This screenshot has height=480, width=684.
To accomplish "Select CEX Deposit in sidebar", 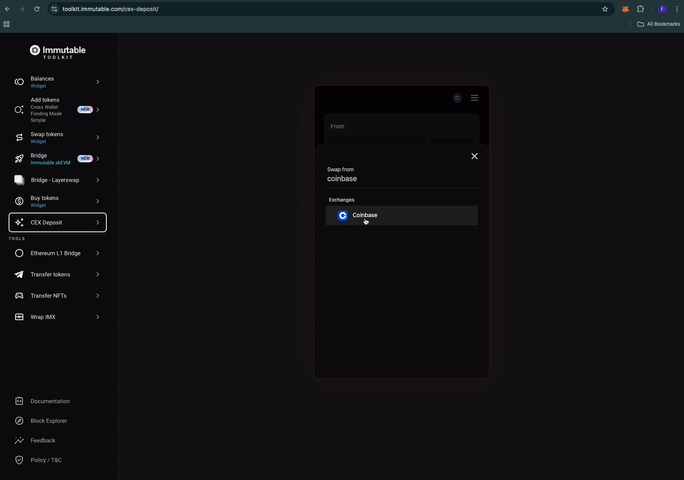I will click(58, 223).
